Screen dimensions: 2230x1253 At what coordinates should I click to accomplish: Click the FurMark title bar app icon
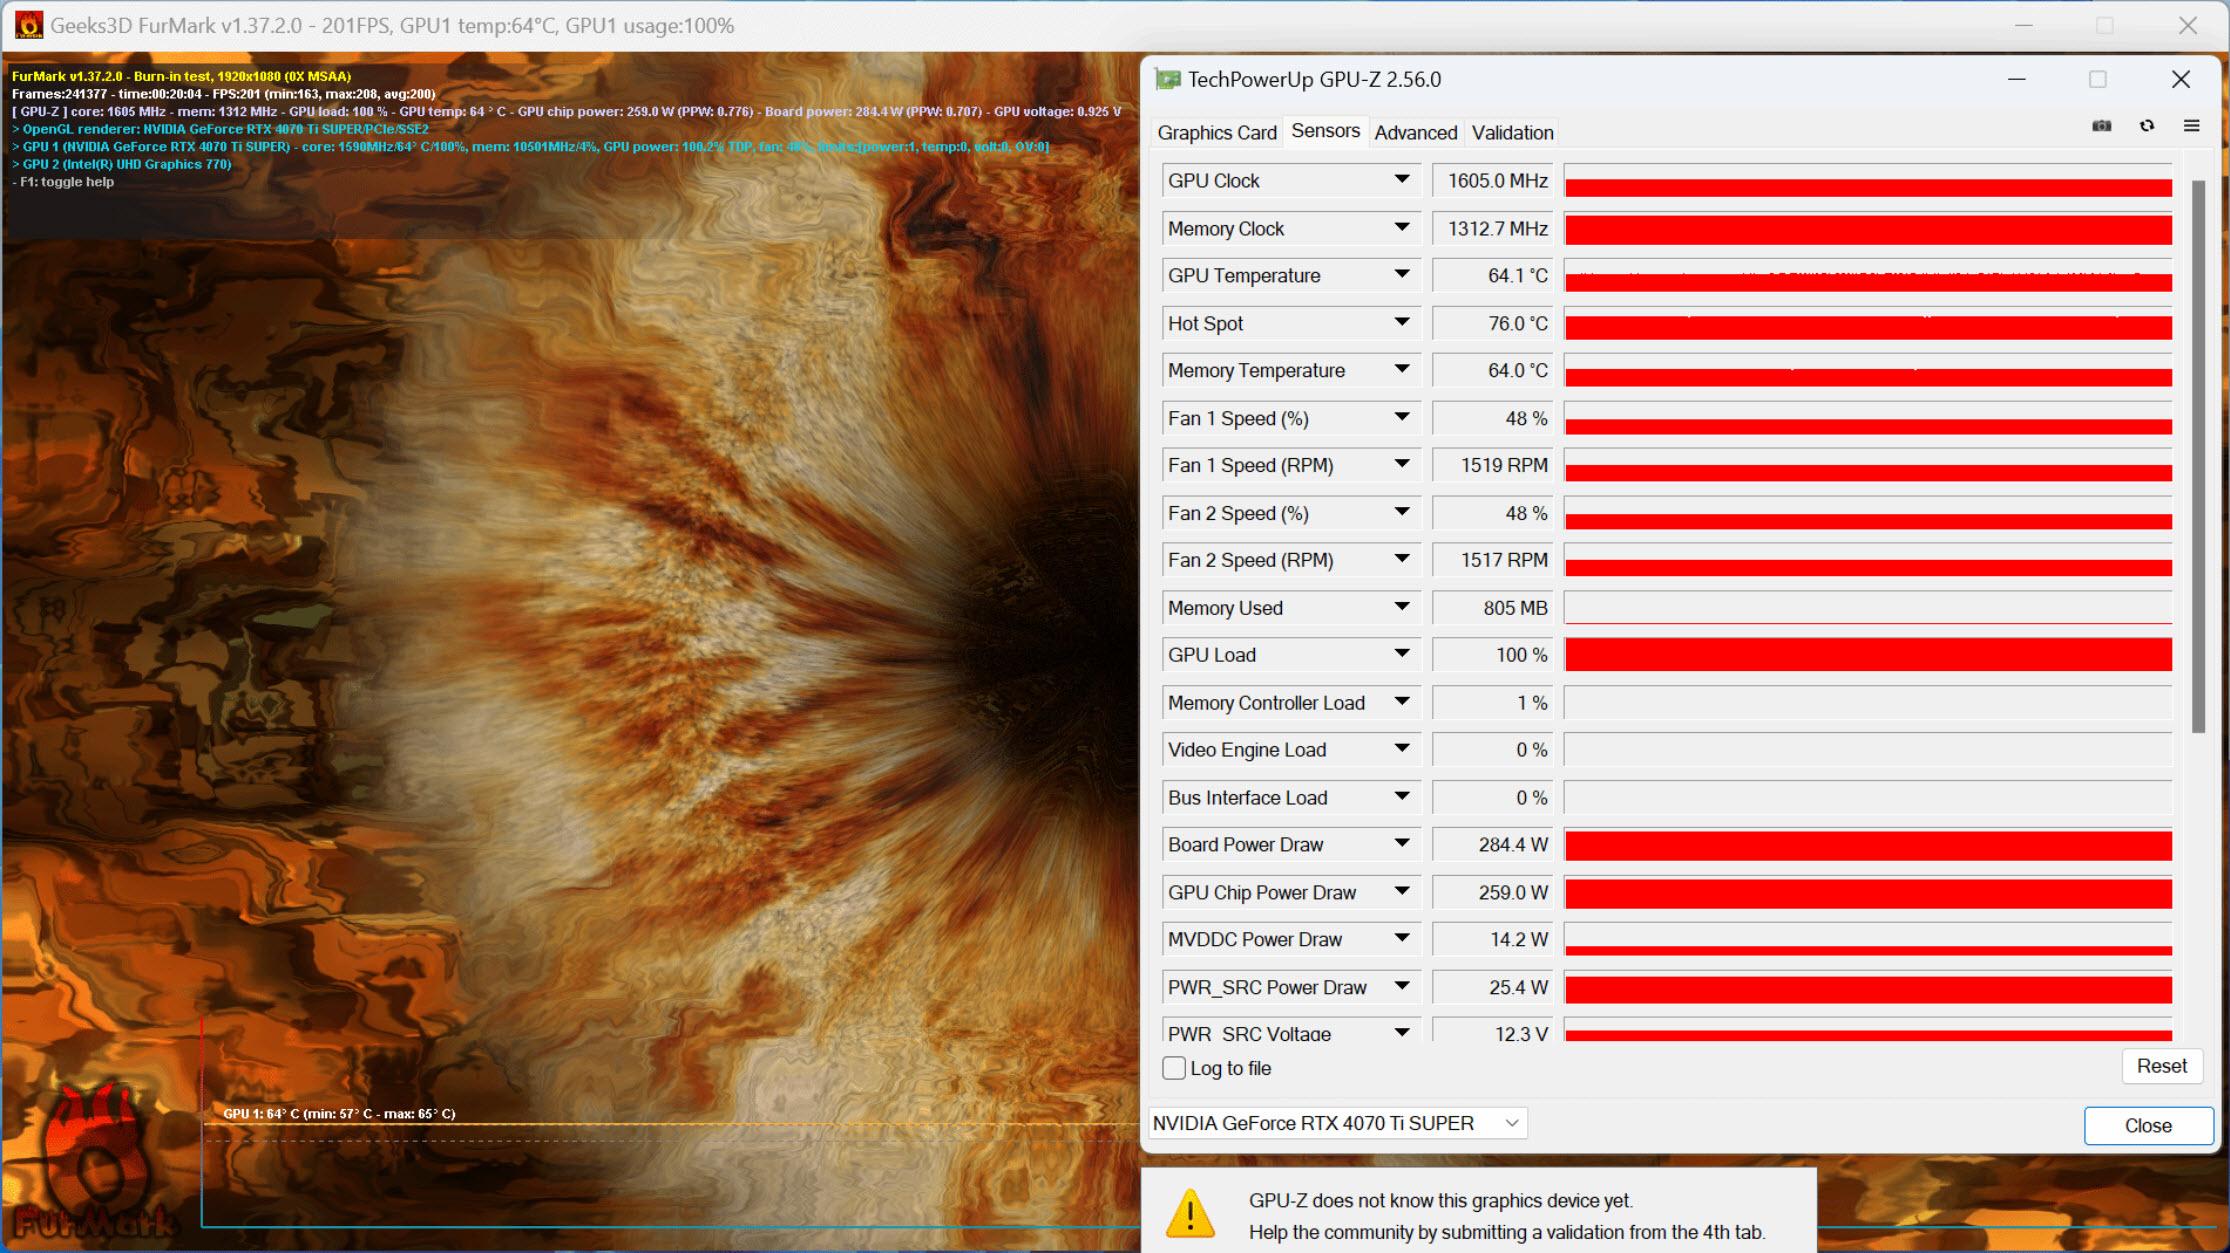coord(23,23)
